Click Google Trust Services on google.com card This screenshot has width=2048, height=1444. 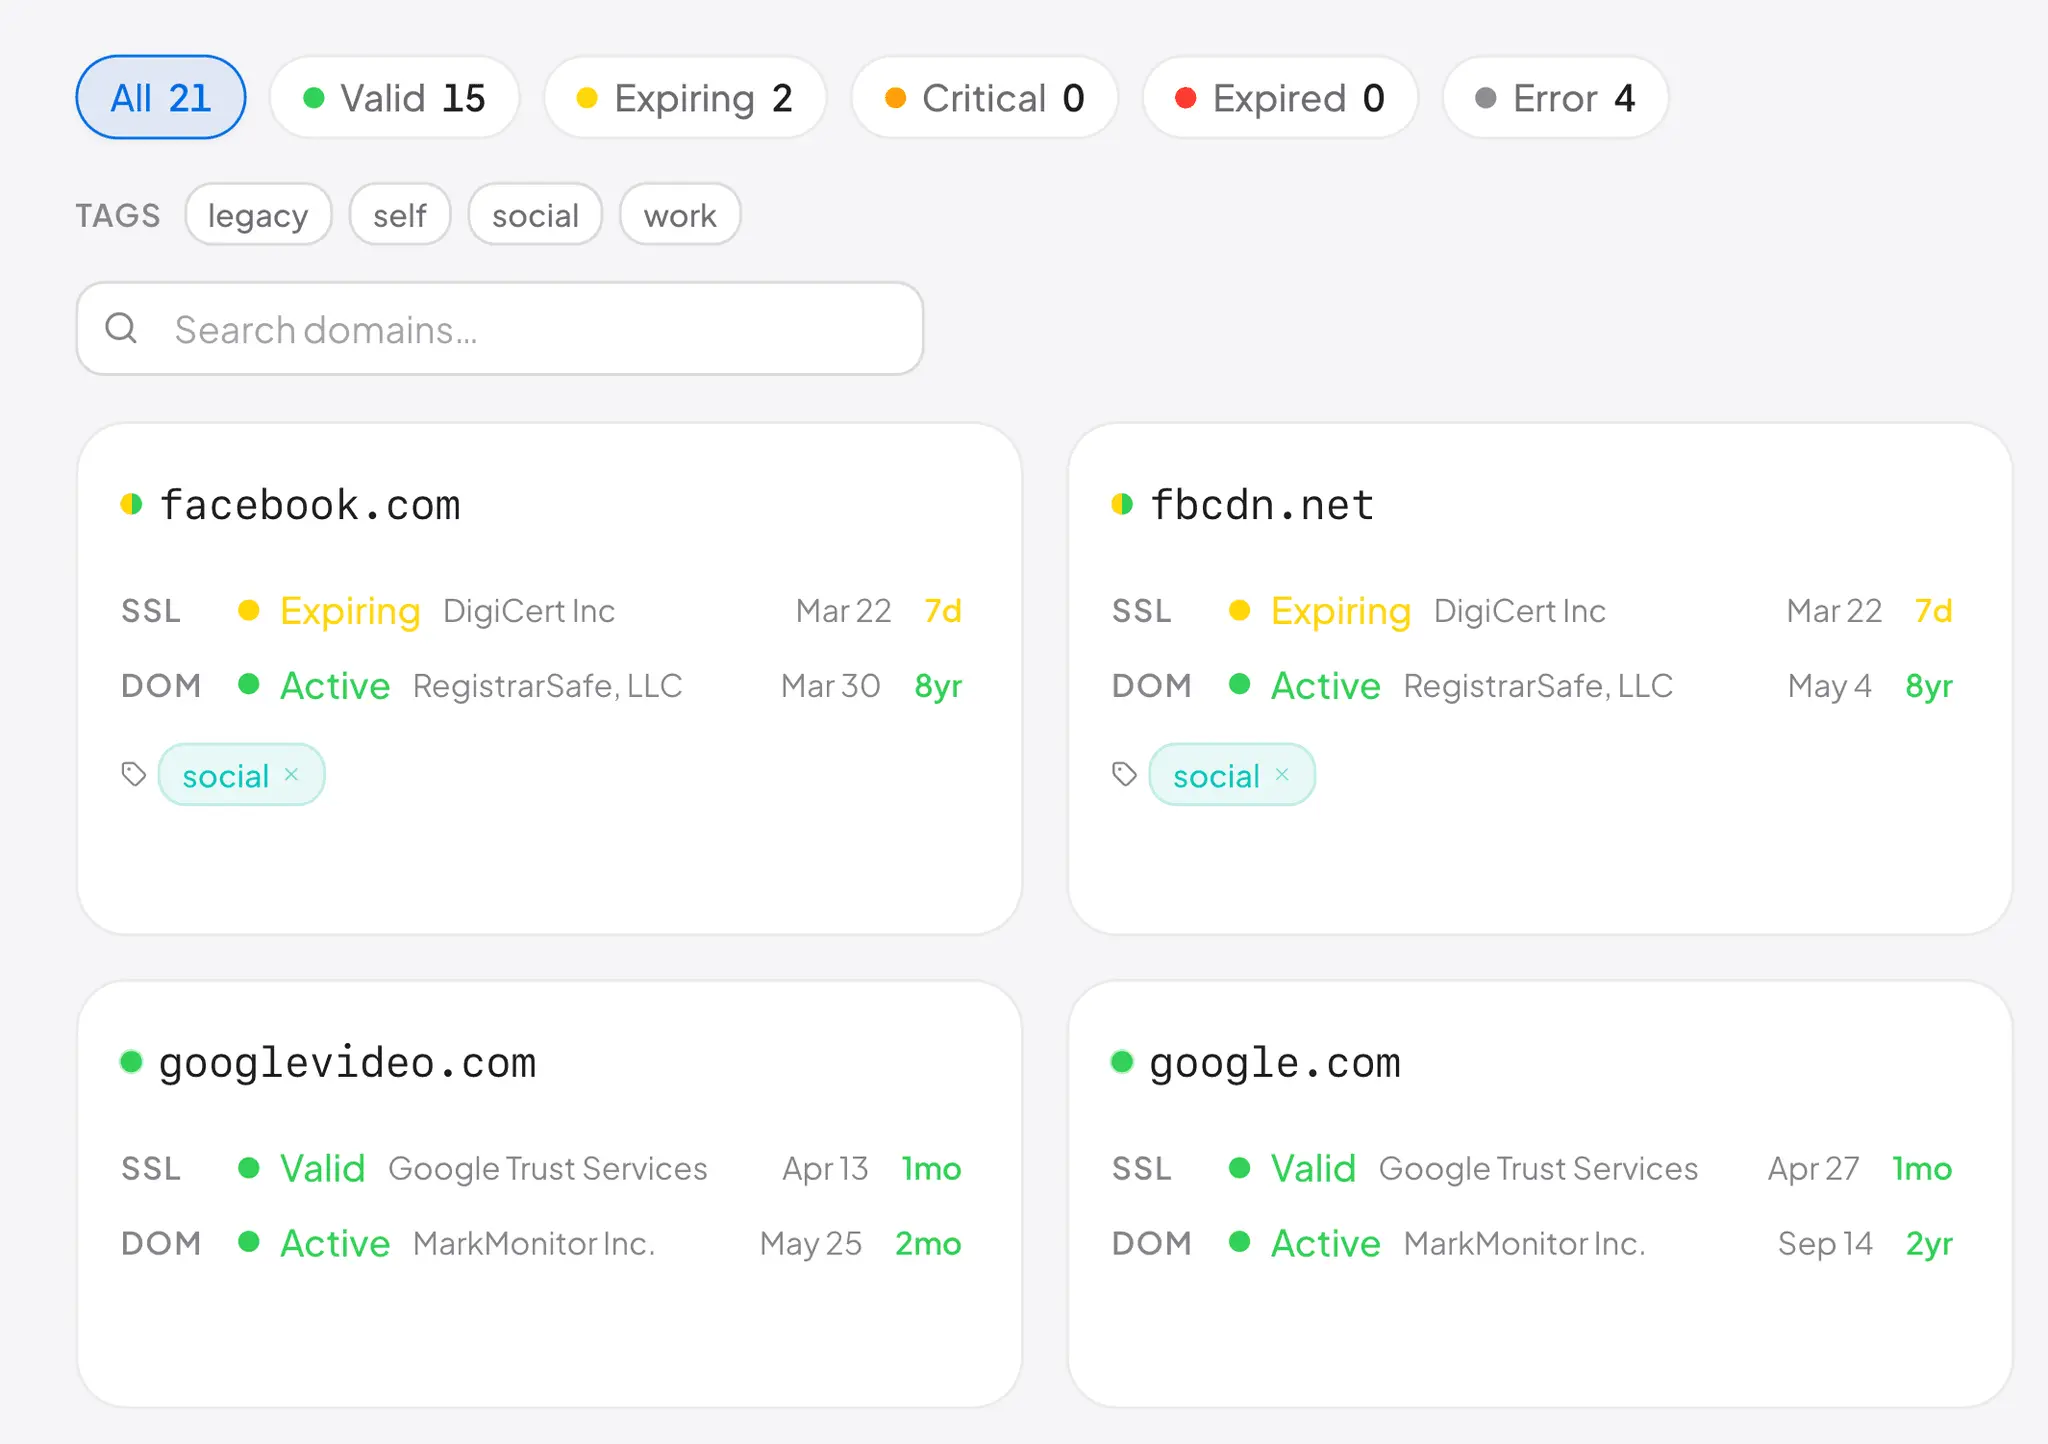coord(1539,1168)
